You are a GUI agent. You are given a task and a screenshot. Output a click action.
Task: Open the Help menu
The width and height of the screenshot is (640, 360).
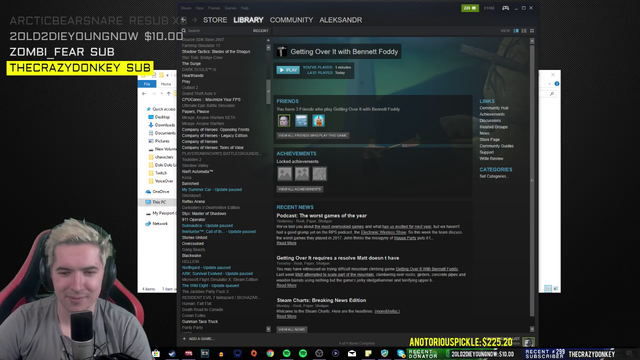coord(244,8)
